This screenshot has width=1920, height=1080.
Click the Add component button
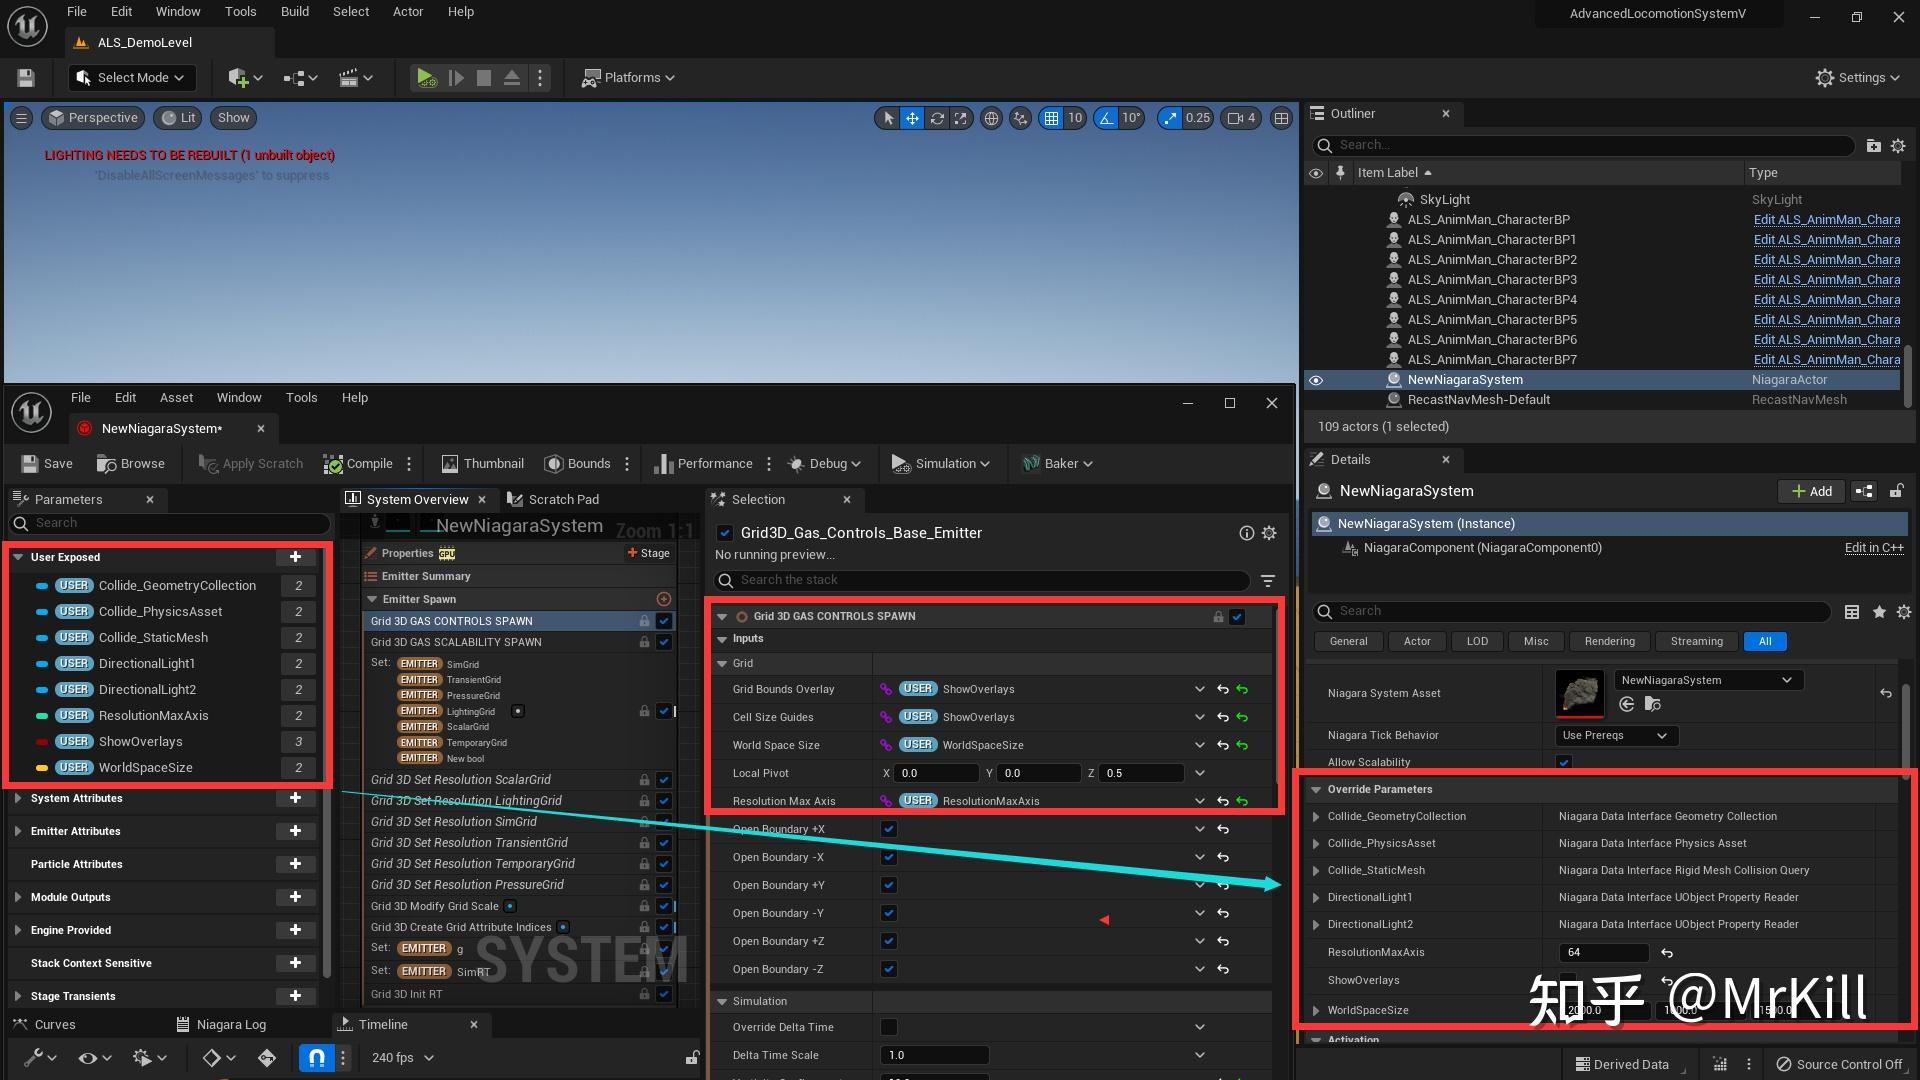tap(1811, 491)
